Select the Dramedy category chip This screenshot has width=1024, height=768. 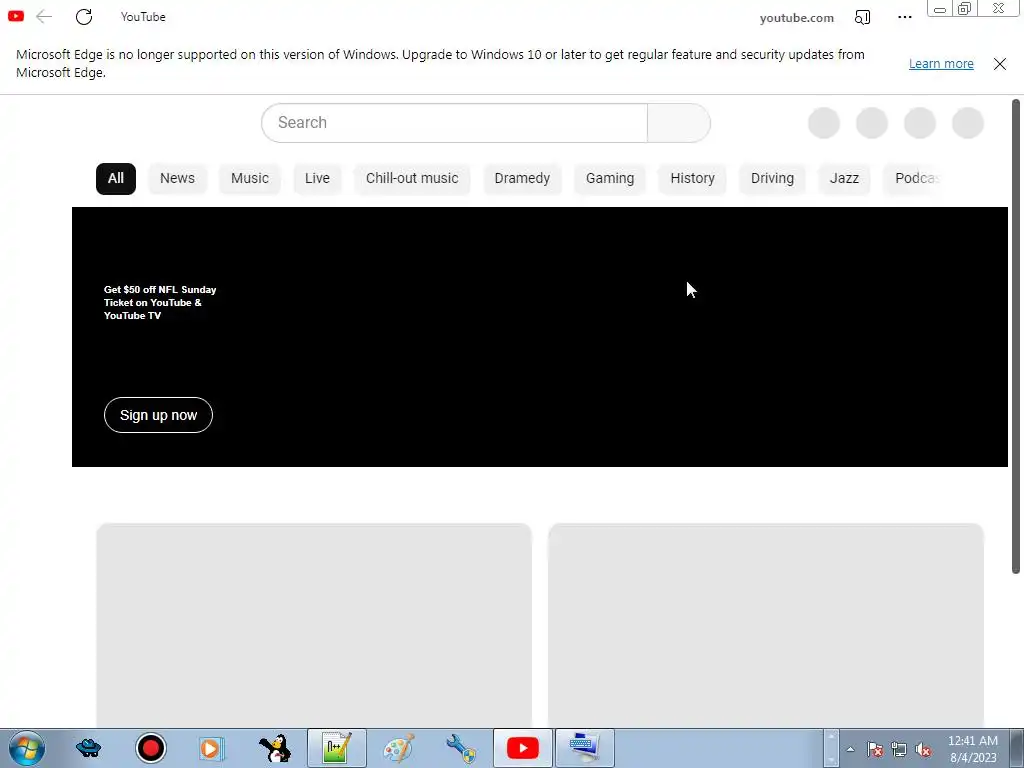click(x=522, y=178)
